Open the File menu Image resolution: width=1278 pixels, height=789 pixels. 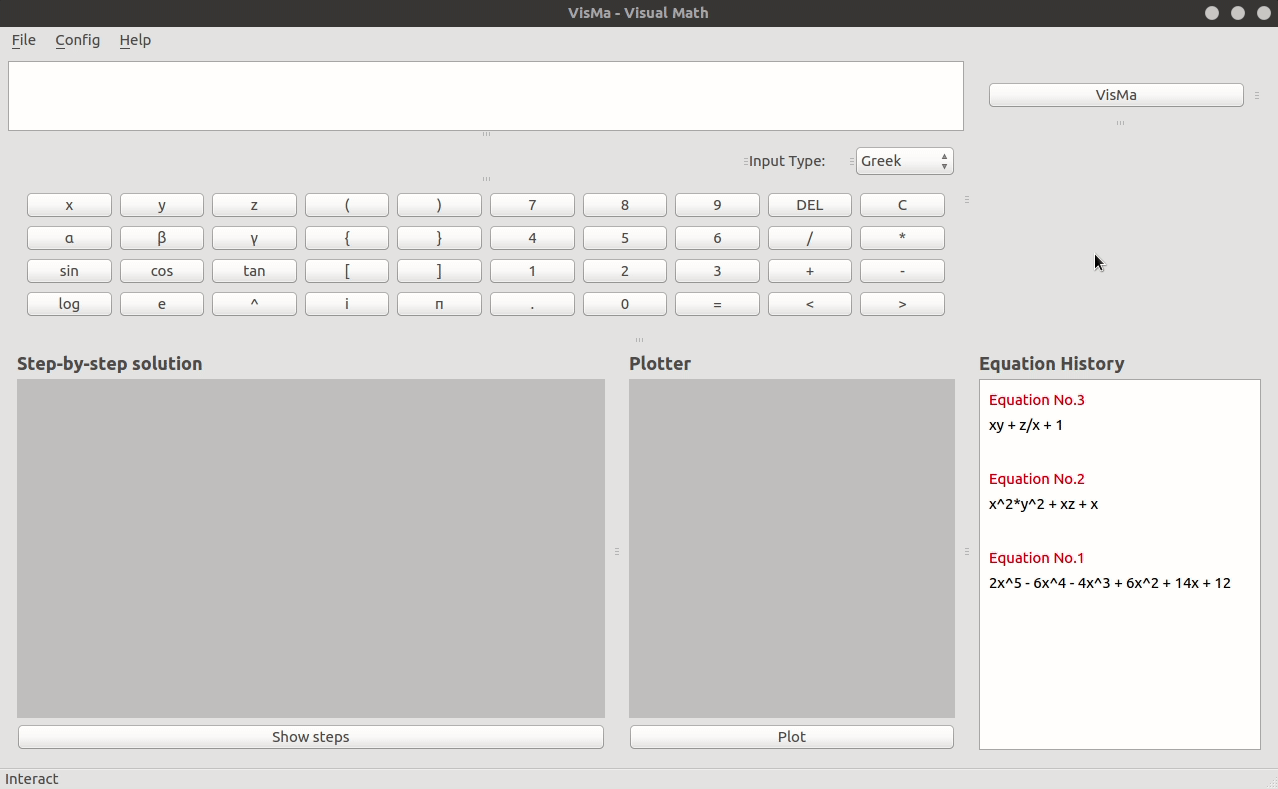24,40
